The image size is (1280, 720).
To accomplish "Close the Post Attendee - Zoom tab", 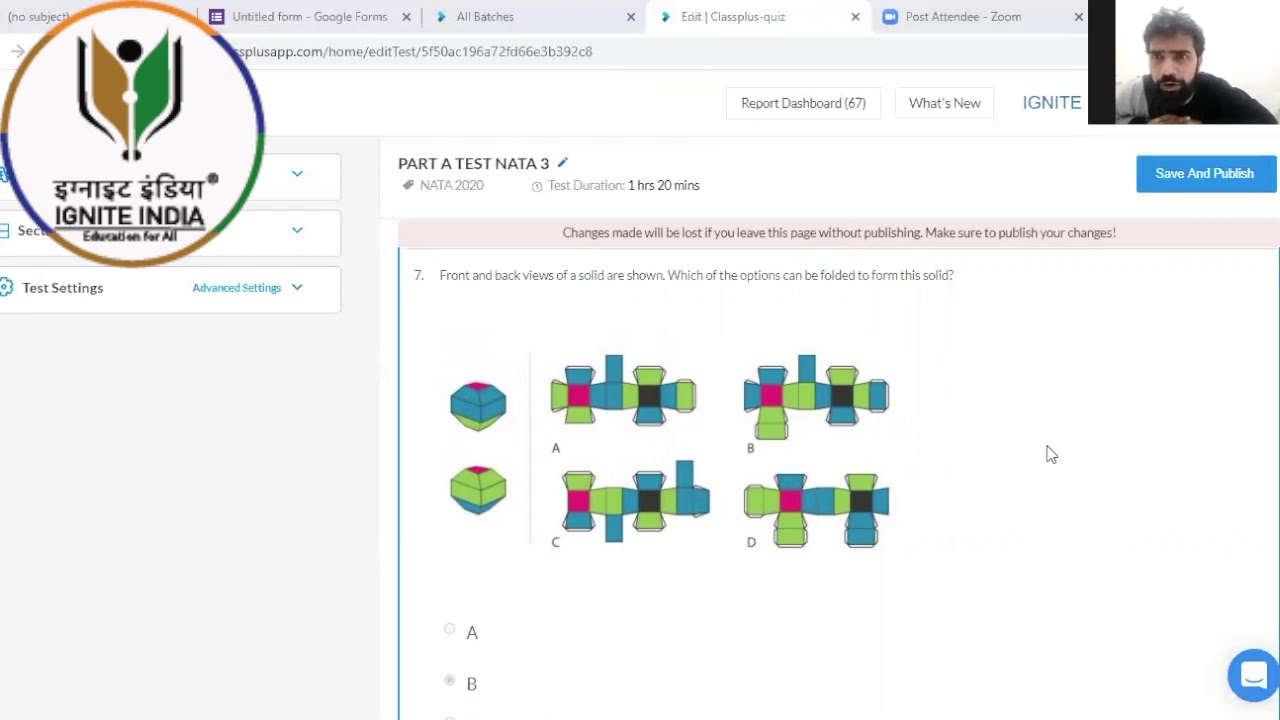I will [x=1078, y=17].
